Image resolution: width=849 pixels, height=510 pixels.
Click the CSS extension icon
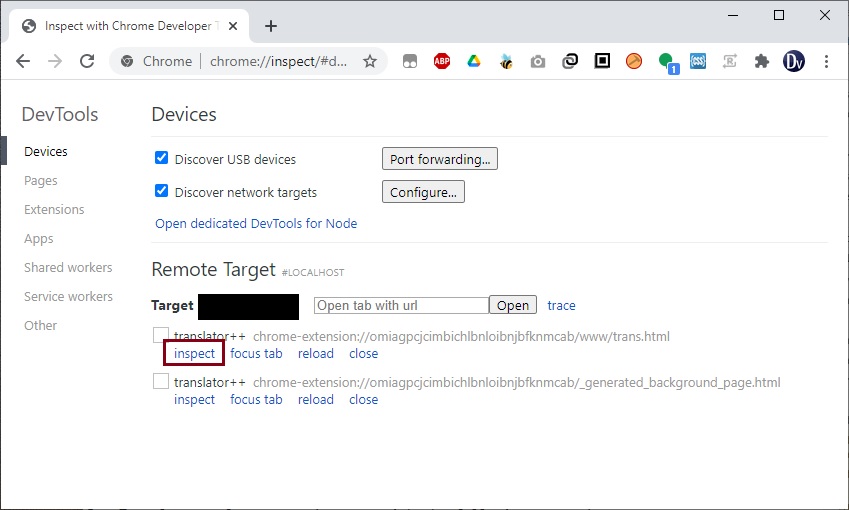[x=698, y=61]
